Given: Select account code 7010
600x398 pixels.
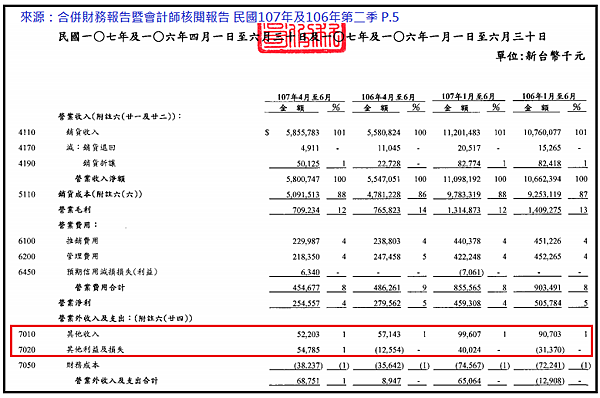Looking at the screenshot, I should coord(27,334).
